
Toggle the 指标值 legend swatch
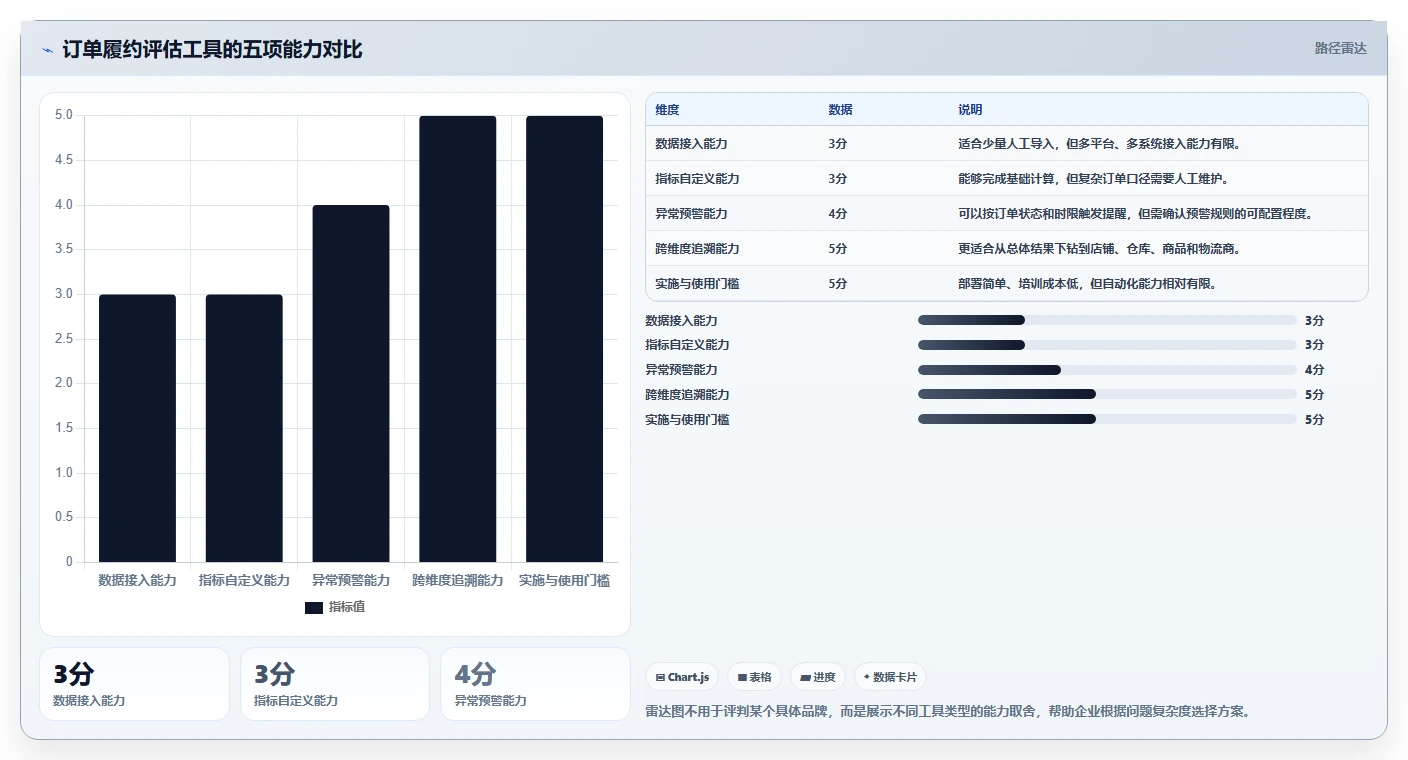click(x=314, y=607)
